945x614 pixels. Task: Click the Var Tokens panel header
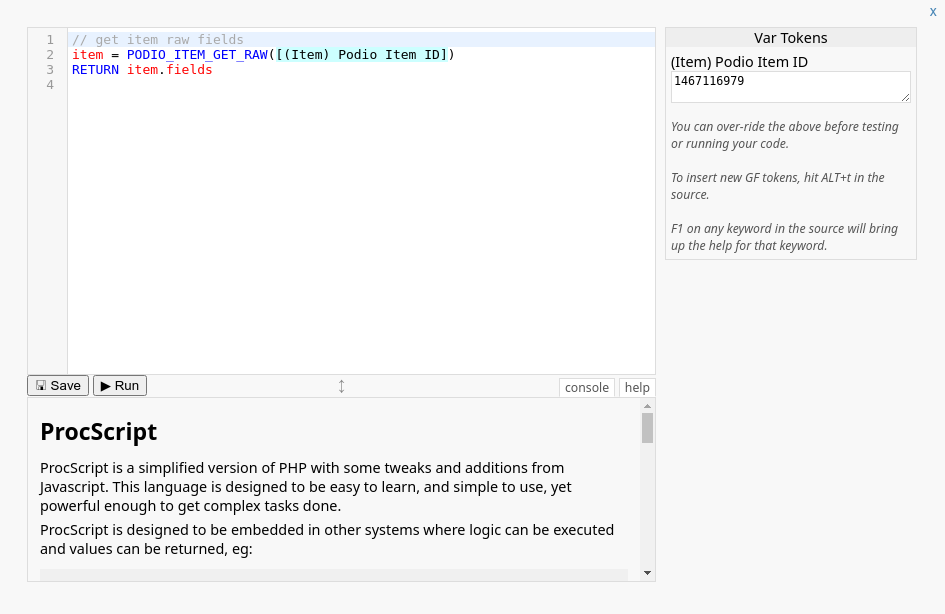click(790, 38)
